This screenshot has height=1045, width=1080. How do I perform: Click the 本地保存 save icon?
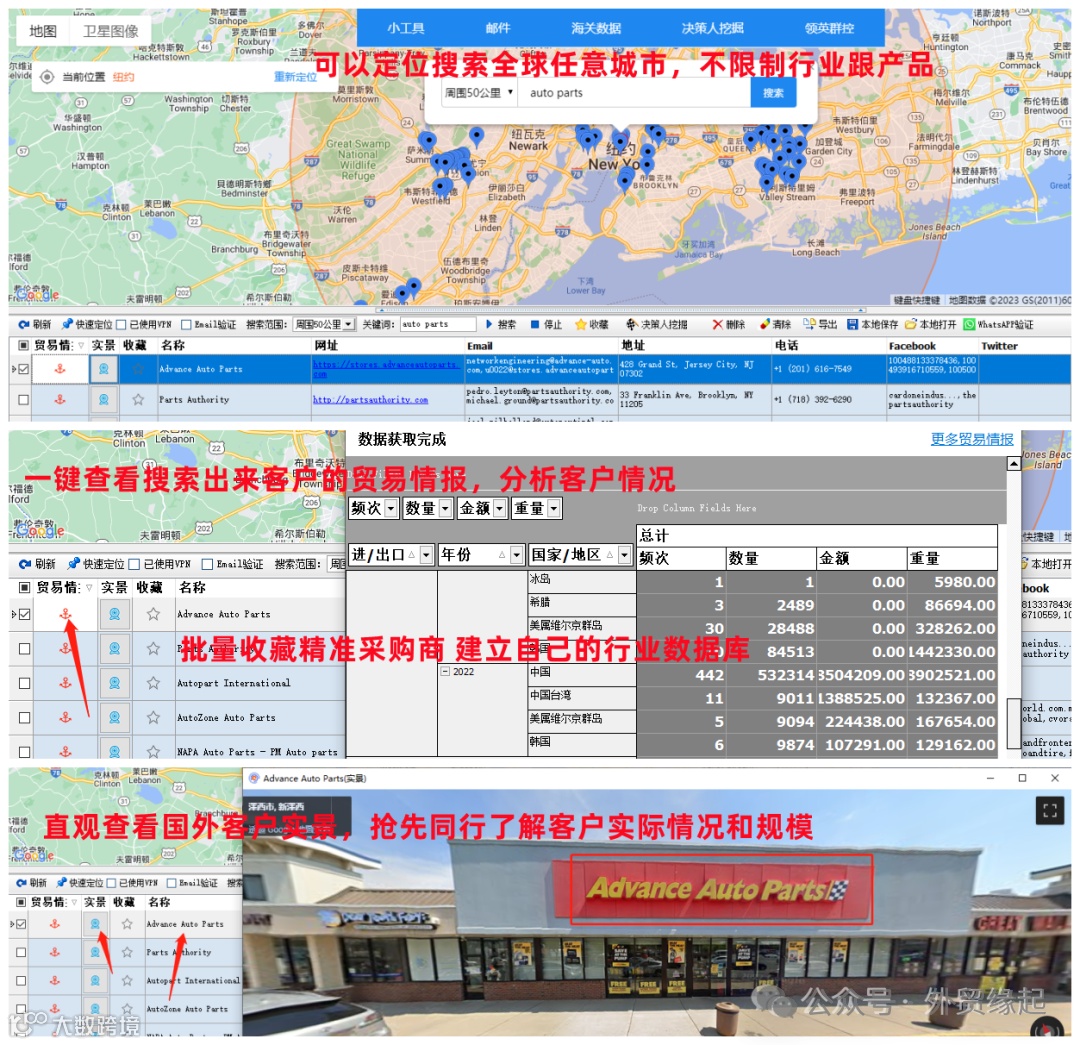(x=853, y=324)
